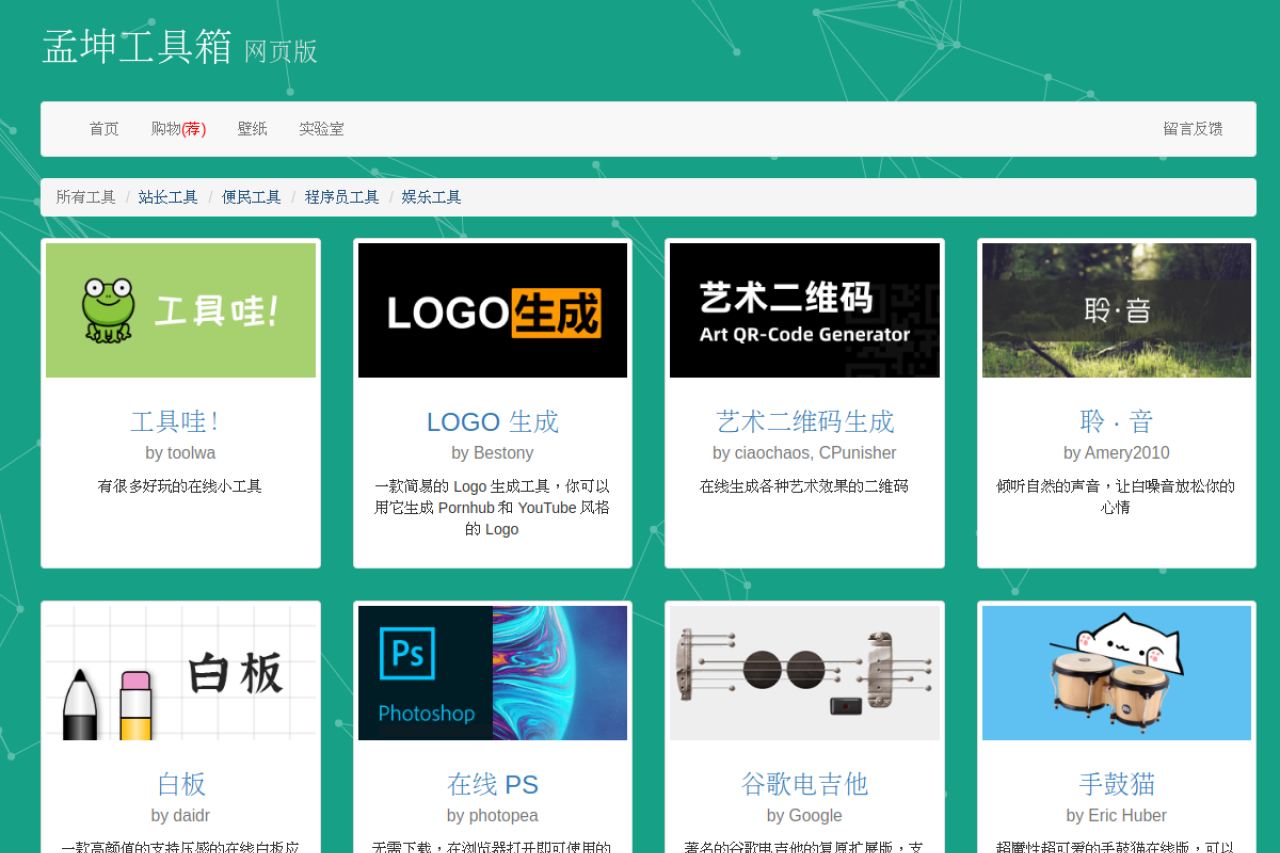Filter by 站长工具 category

(168, 197)
